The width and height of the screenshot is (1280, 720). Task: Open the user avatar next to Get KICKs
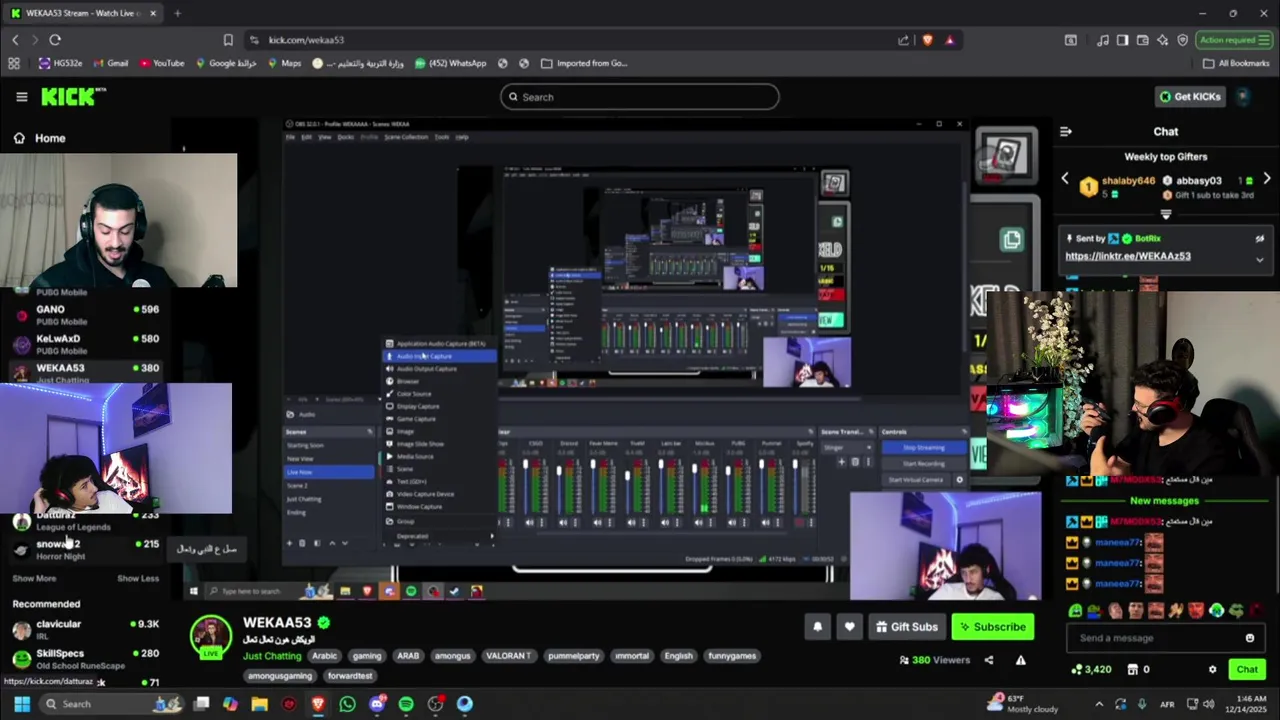point(1243,97)
